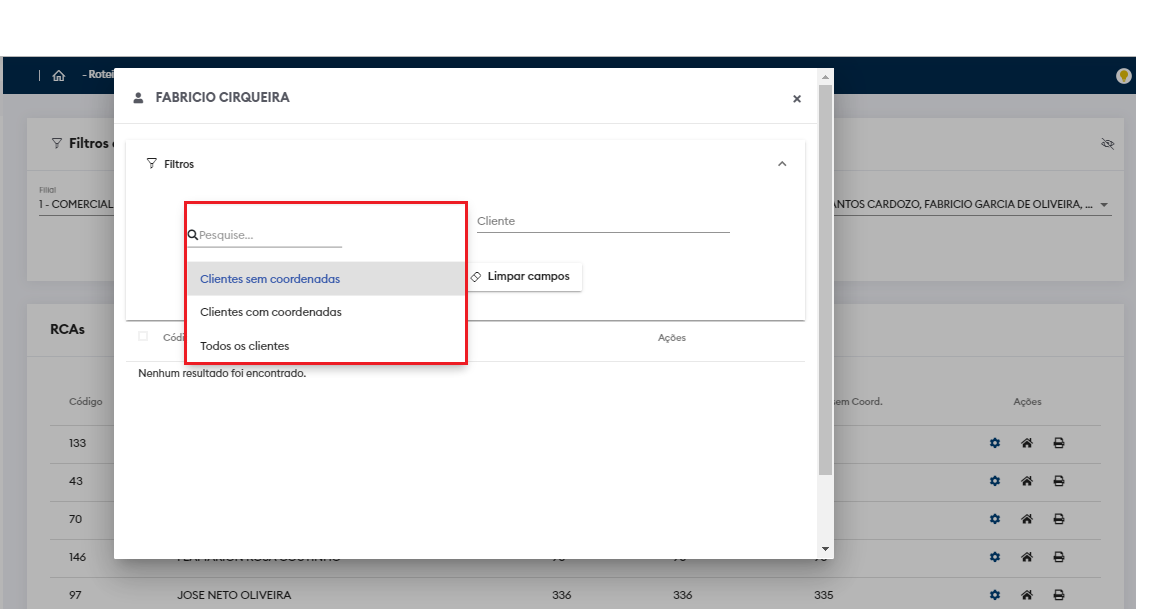
Task: Click home icon for row 70
Action: pos(1027,519)
